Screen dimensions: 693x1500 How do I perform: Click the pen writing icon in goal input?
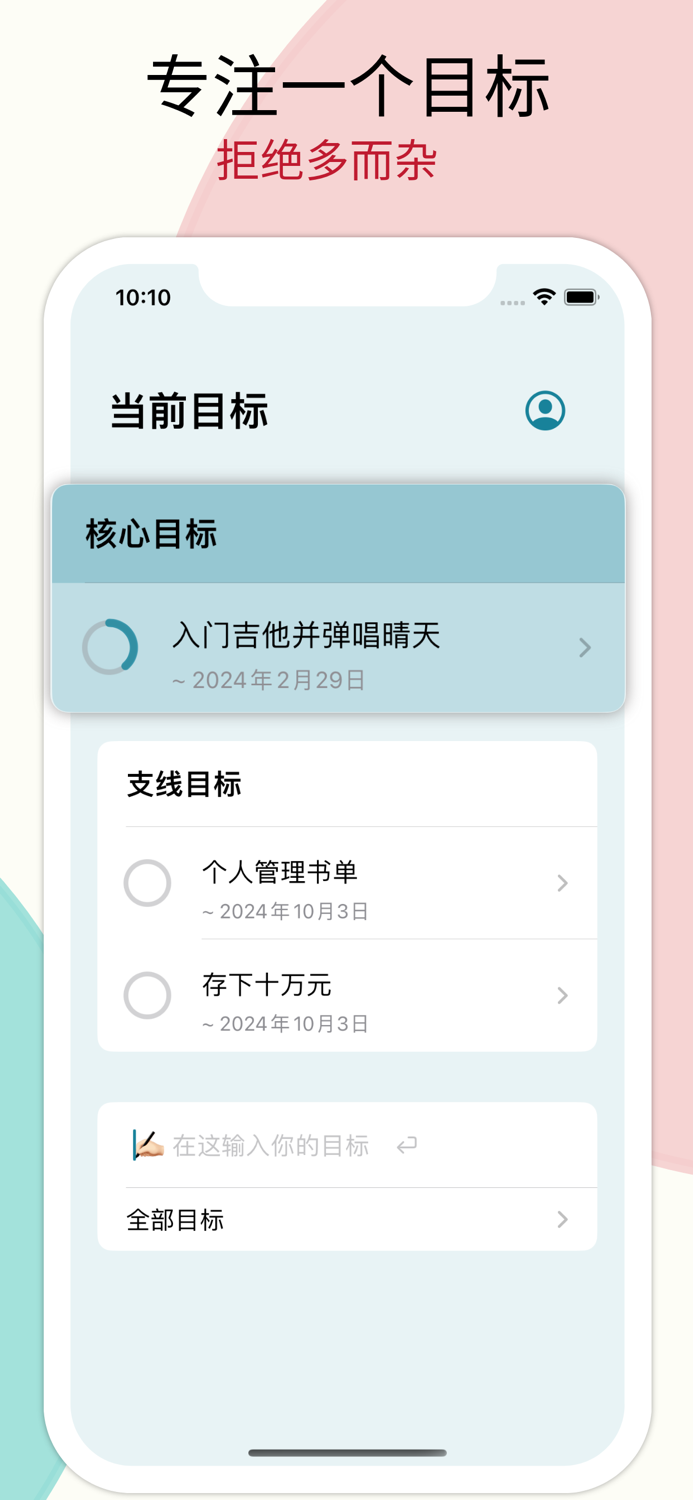[x=146, y=1145]
